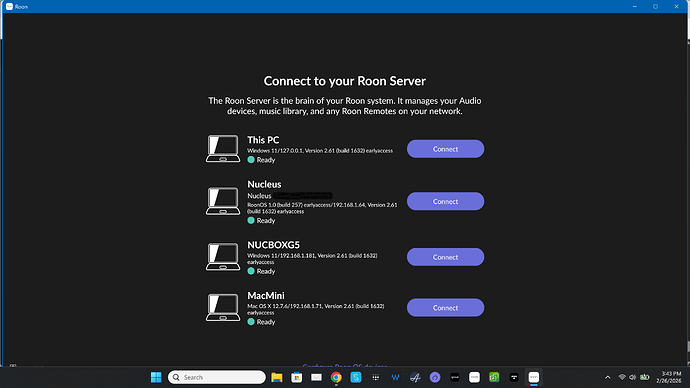Open the Windows Start menu
690x388 pixels.
[156, 377]
